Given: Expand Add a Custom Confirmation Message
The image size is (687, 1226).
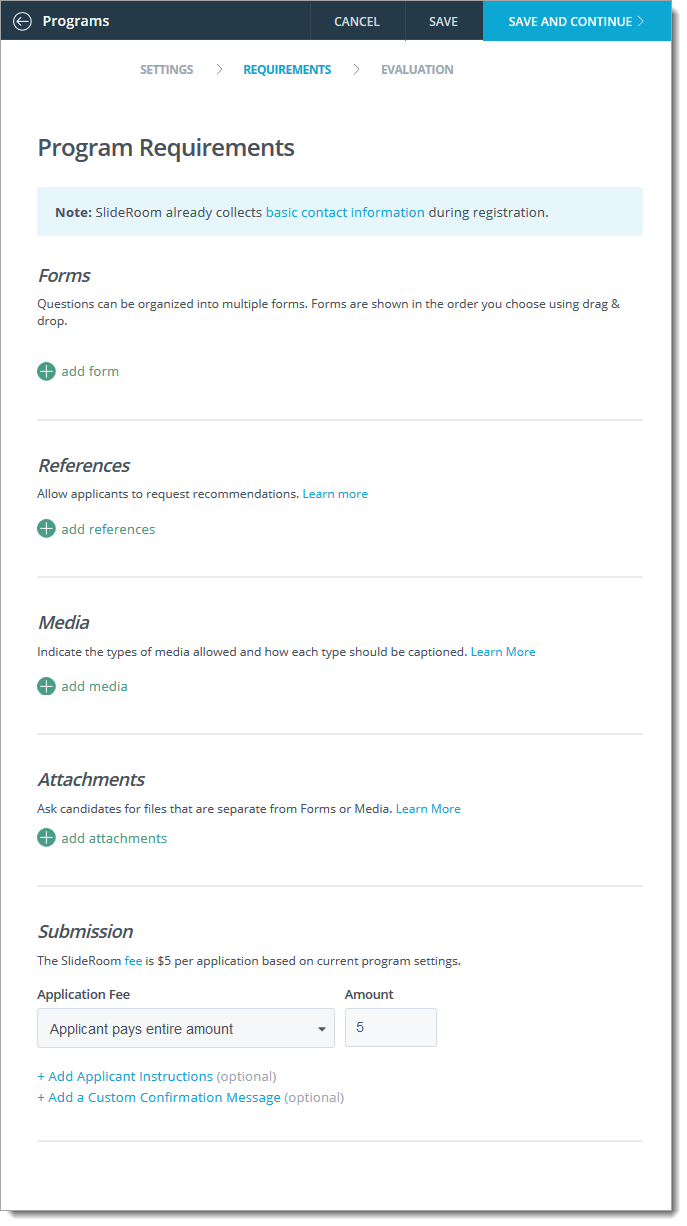Looking at the screenshot, I should click(x=159, y=1097).
